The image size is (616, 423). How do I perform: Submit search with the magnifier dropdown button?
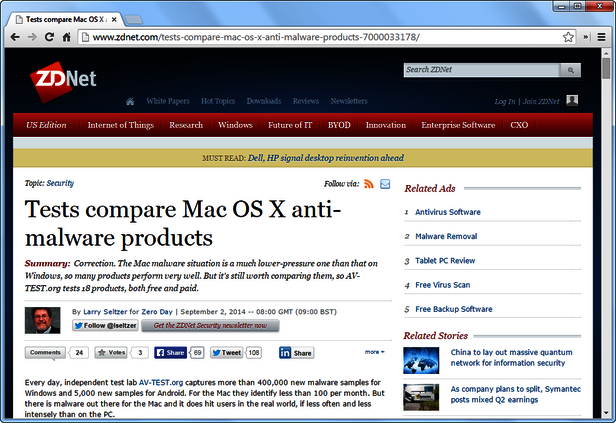569,70
